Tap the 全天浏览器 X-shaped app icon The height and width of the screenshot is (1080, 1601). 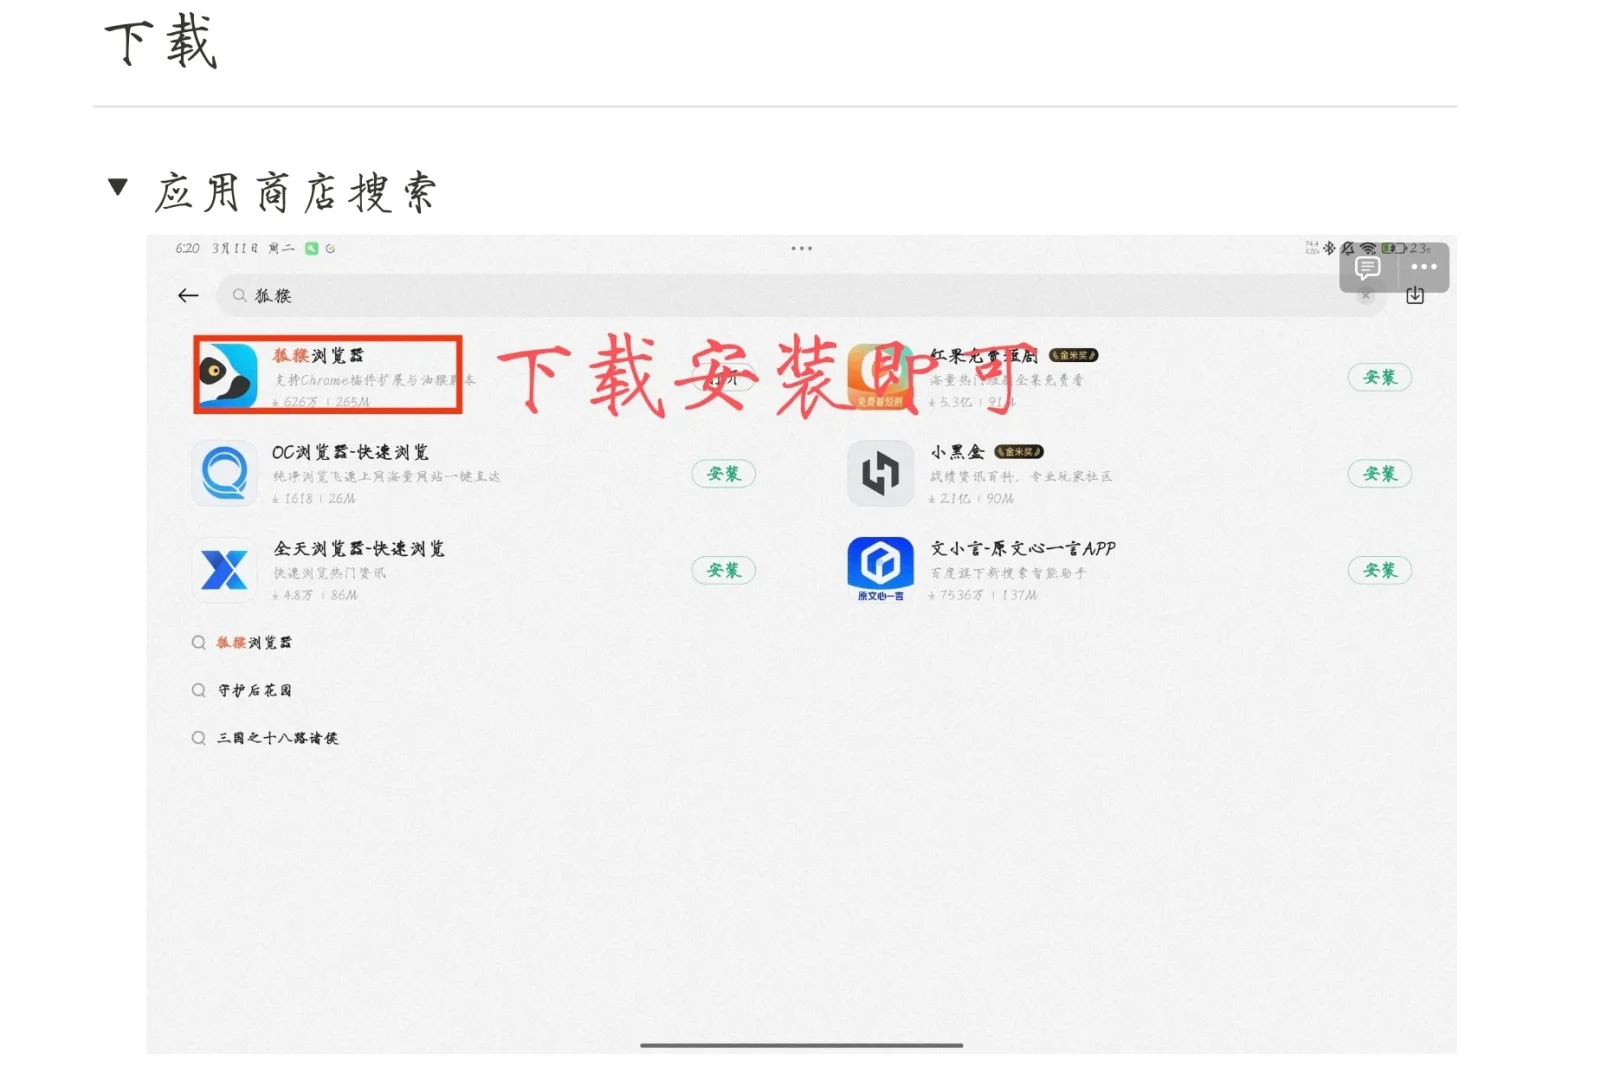225,570
